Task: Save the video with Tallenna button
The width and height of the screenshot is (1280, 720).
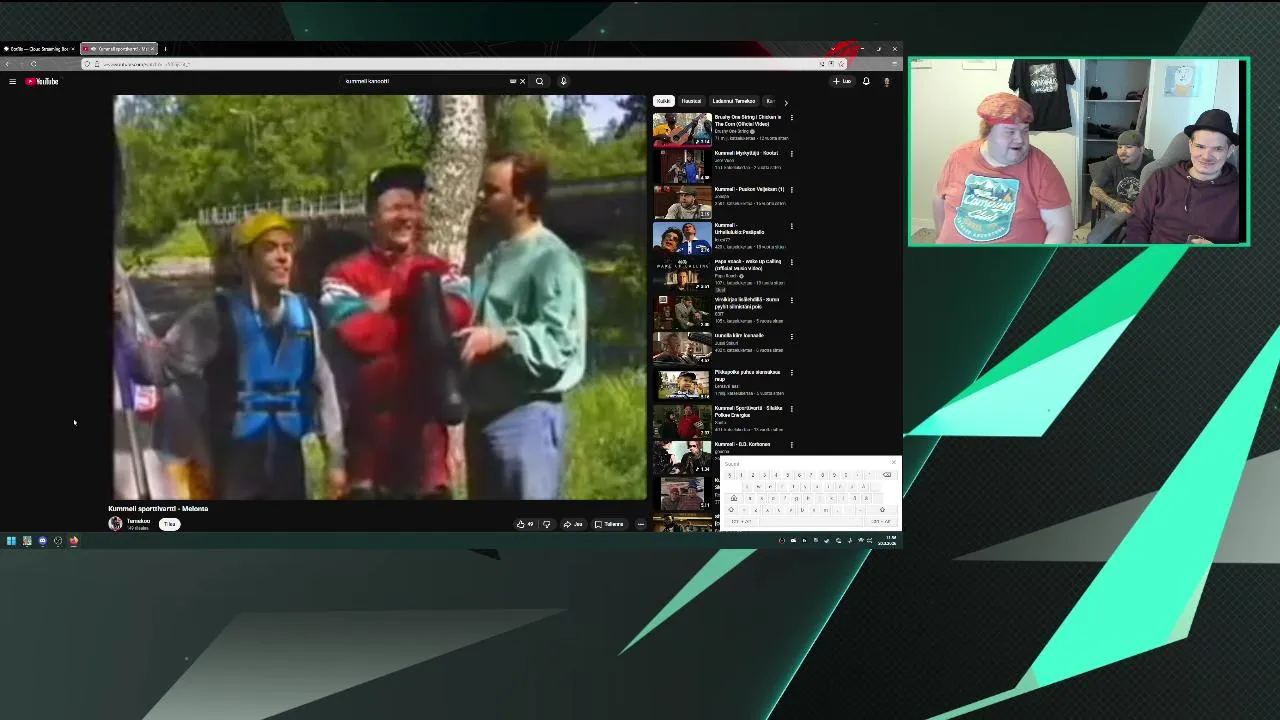Action: pos(609,524)
